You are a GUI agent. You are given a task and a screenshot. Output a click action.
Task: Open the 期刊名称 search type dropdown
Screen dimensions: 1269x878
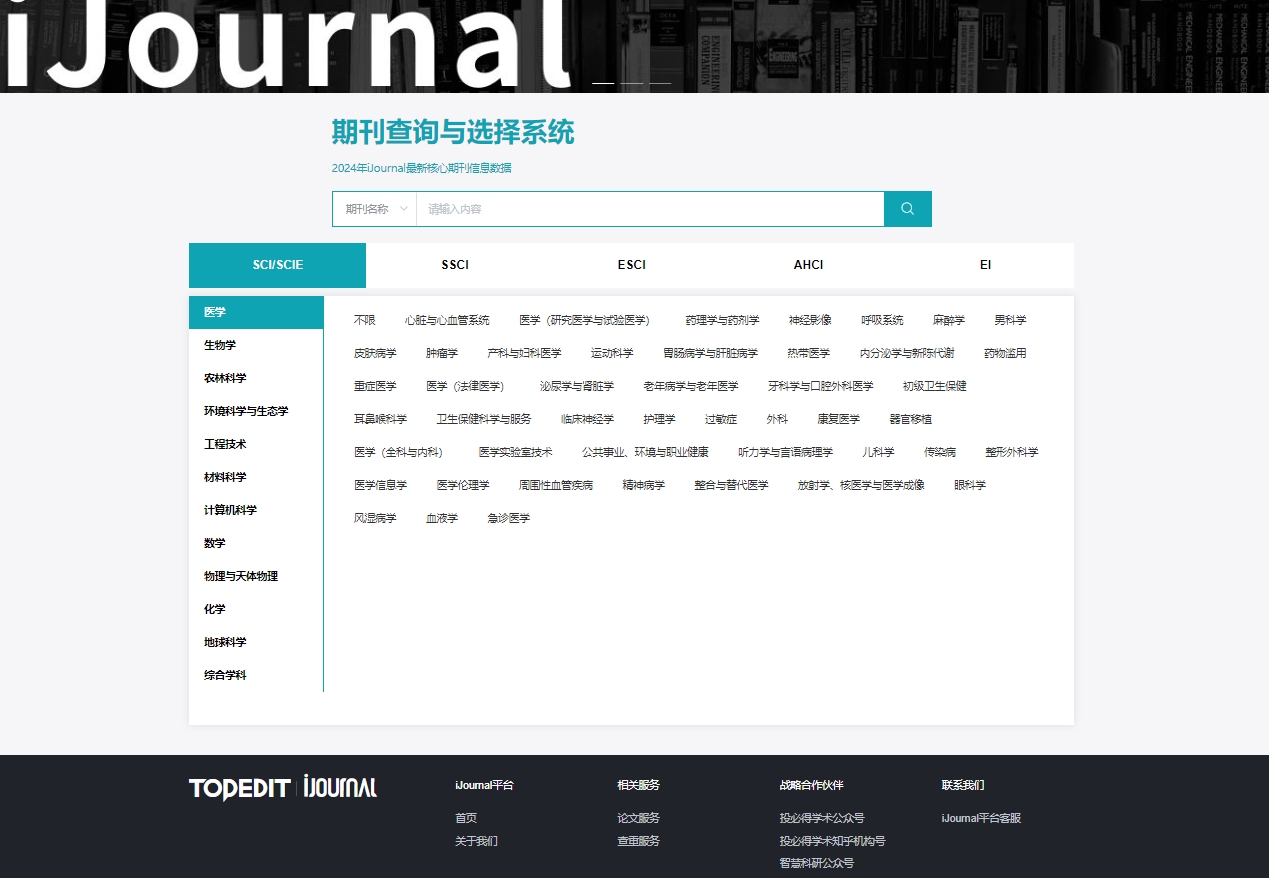[375, 209]
